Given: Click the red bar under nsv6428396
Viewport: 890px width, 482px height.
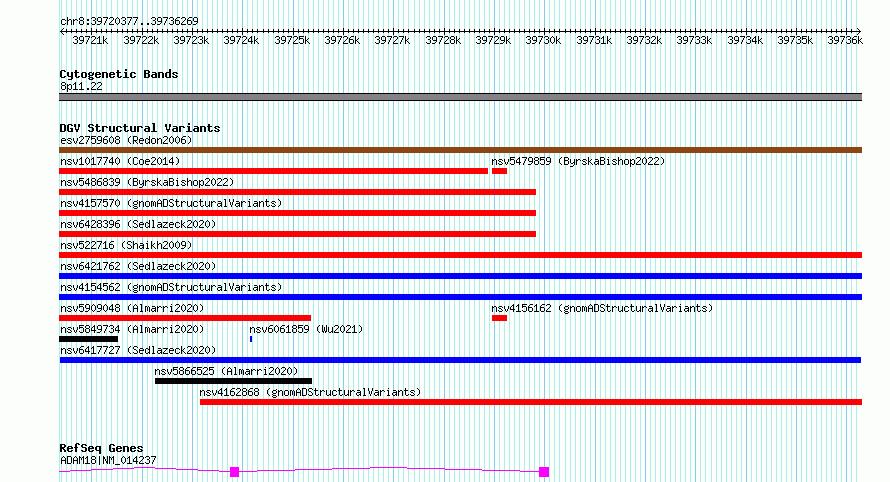Looking at the screenshot, I should (x=297, y=234).
